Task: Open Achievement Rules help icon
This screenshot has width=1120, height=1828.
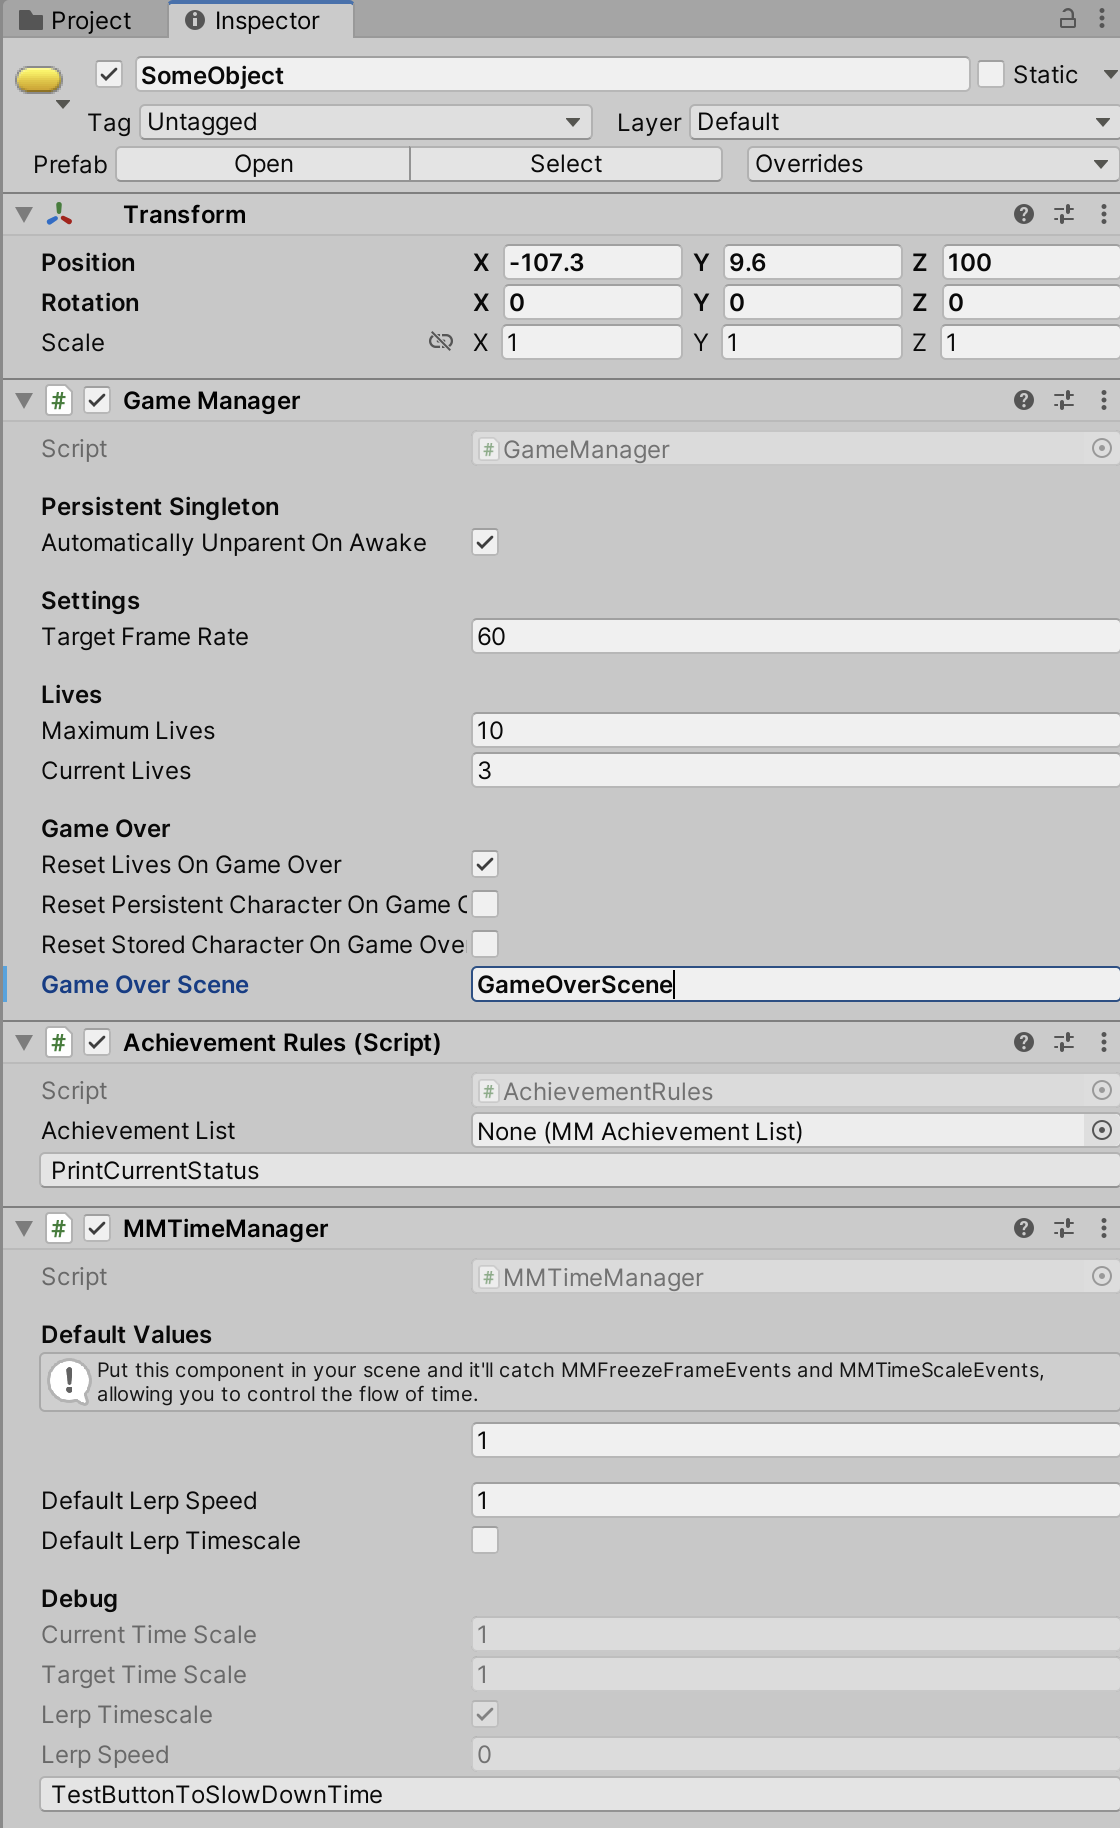Action: tap(1023, 1042)
